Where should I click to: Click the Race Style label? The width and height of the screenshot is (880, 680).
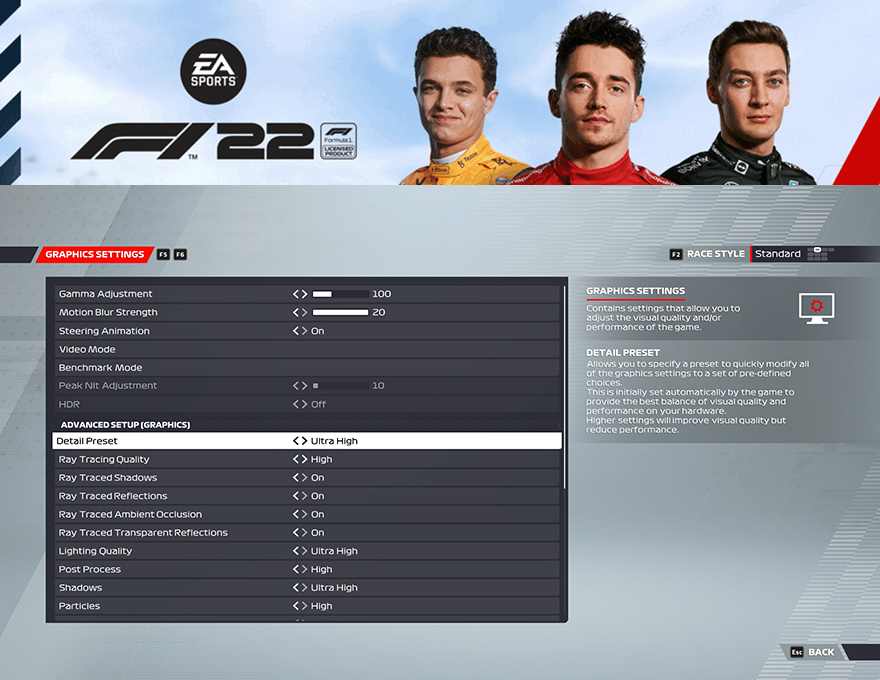[716, 254]
